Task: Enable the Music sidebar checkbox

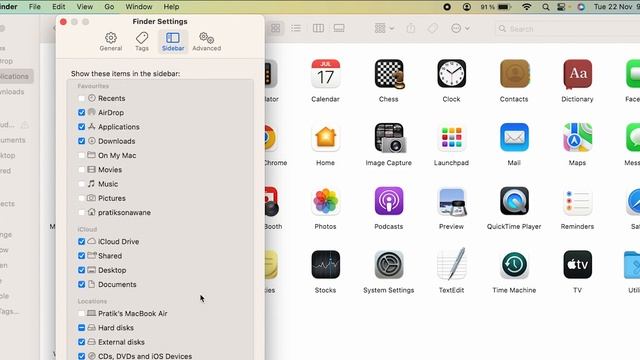Action: (81, 184)
